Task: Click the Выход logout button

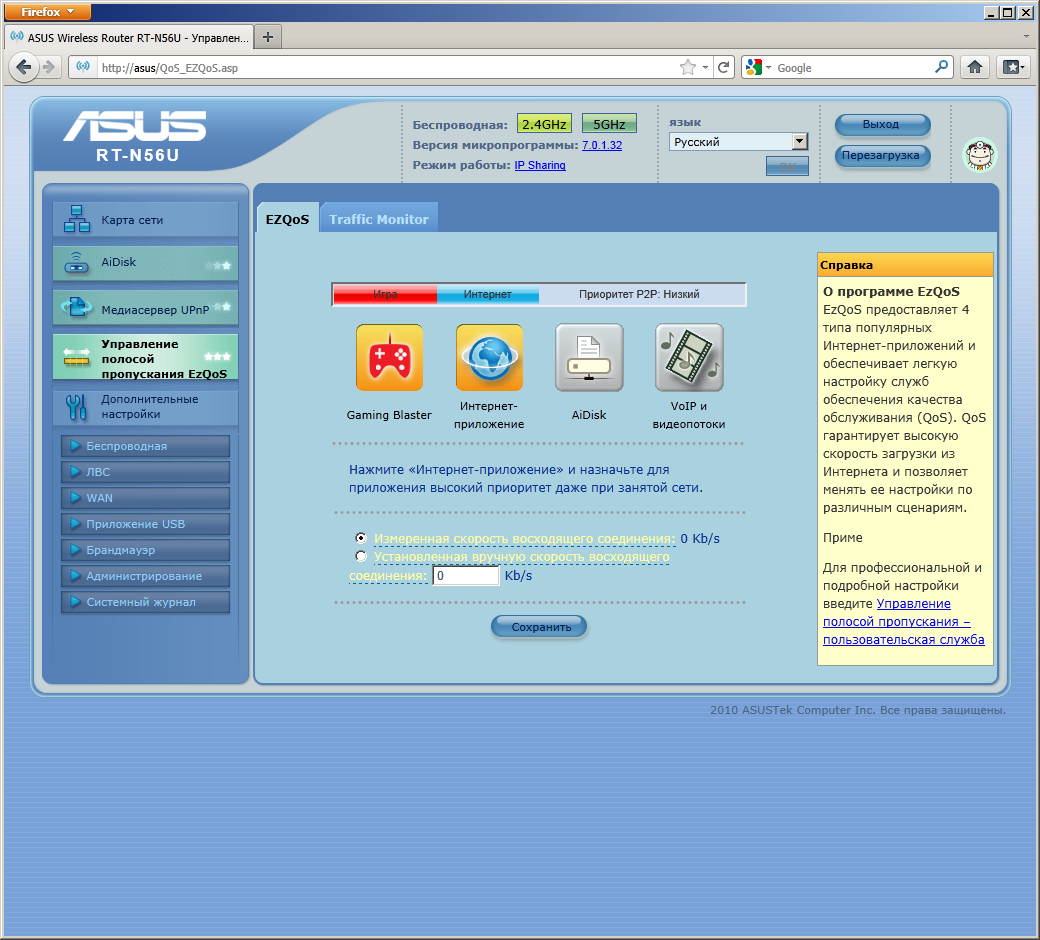Action: 882,124
